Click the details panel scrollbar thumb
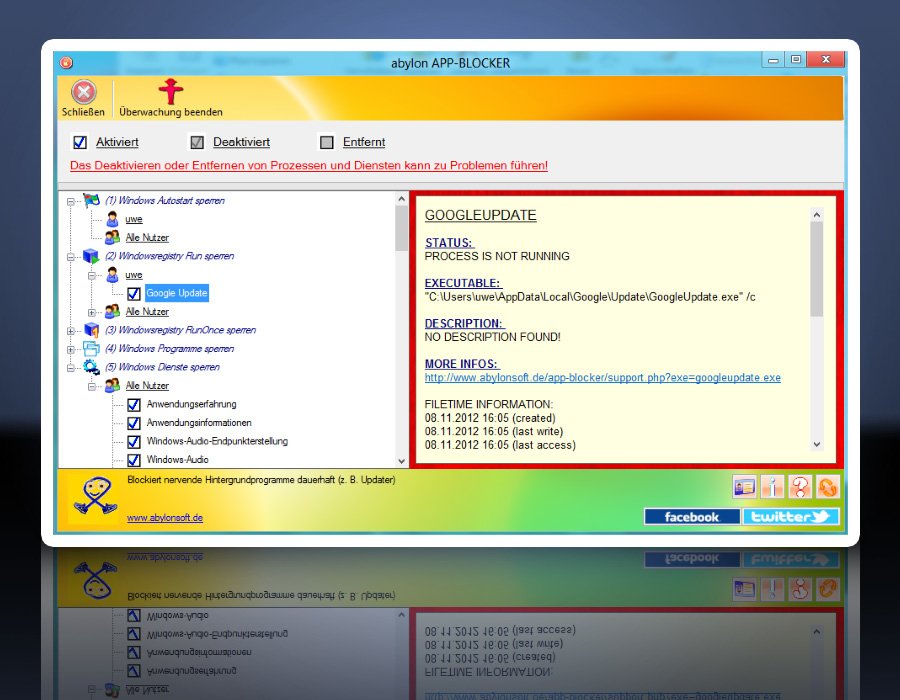The width and height of the screenshot is (900, 700). pyautogui.click(x=817, y=269)
